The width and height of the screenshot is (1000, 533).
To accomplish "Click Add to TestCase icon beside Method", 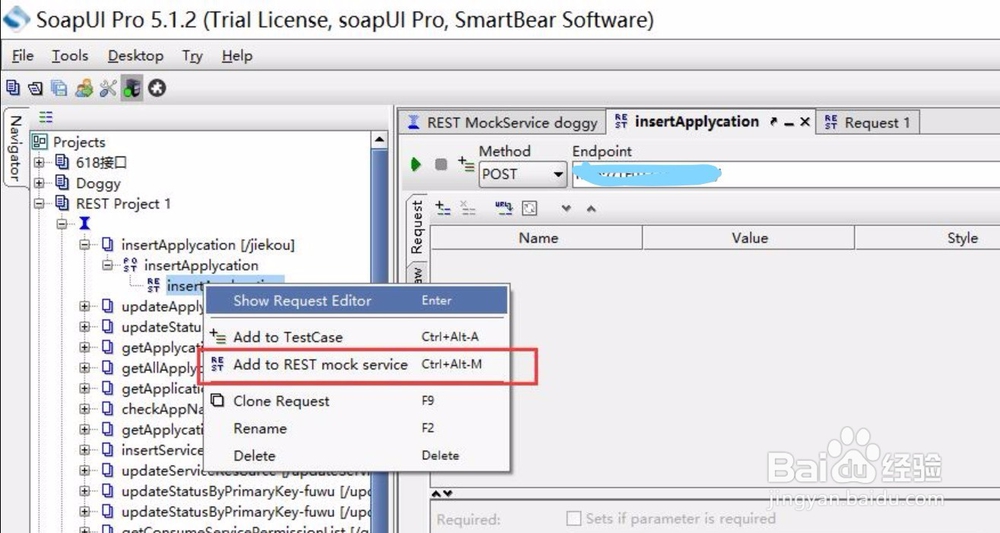I will 466,164.
